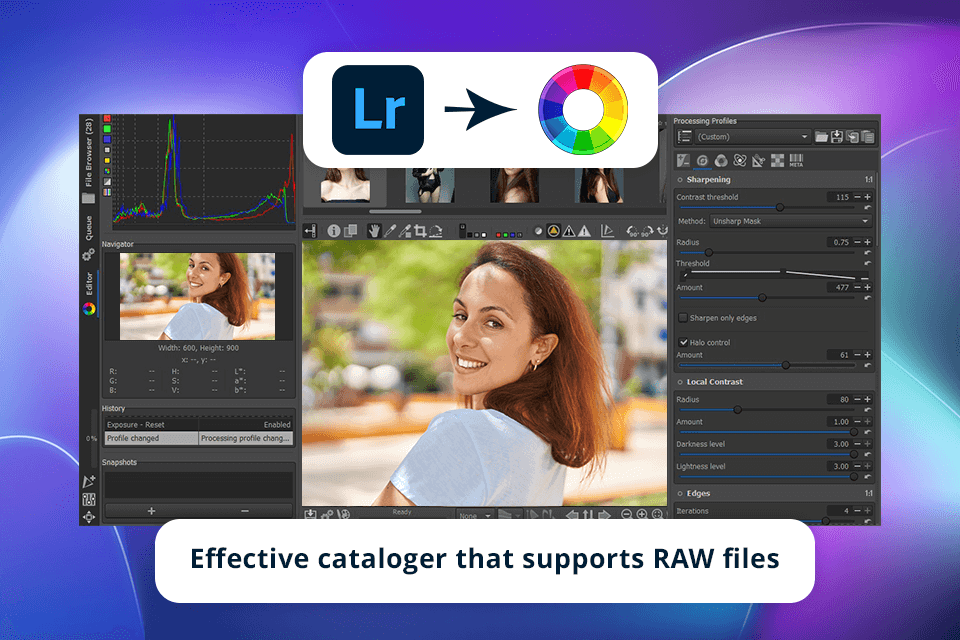Toggle the first clipping warning triangle icon
Screen dimensions: 960x640
click(569, 231)
